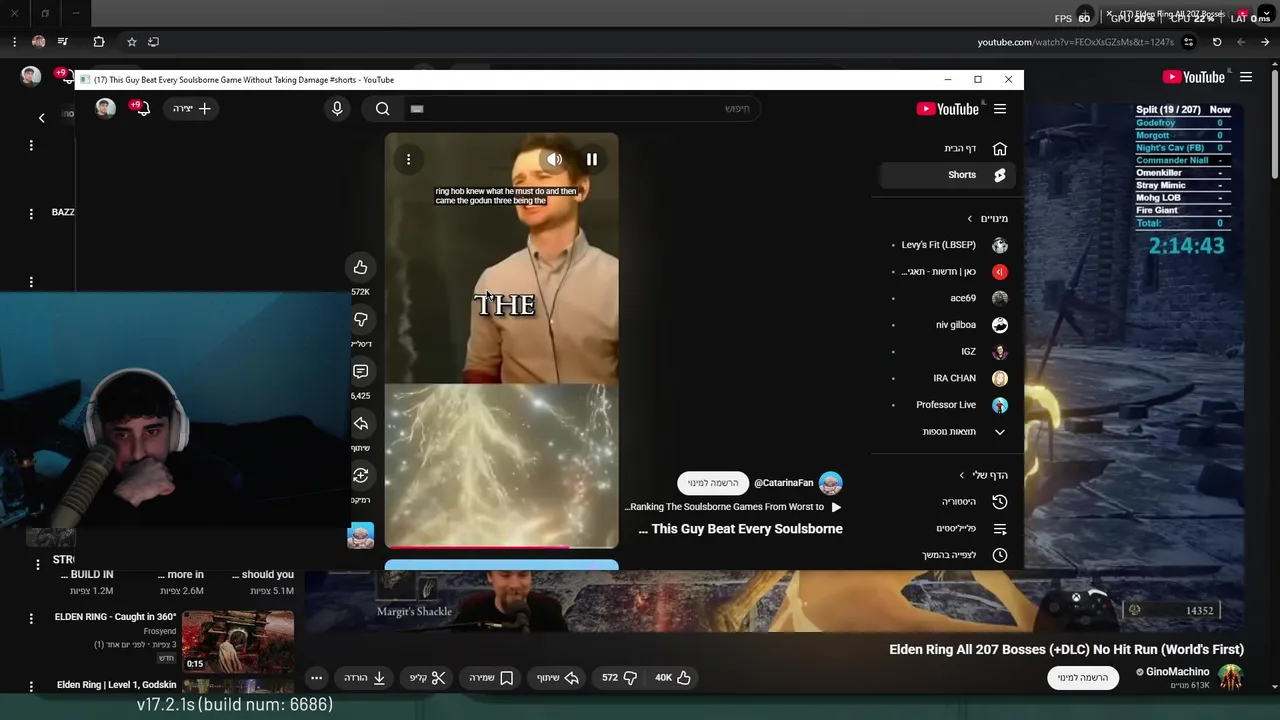This screenshot has width=1280, height=720.
Task: Open the main window's YouTube hamburger menu
Action: 1246,77
